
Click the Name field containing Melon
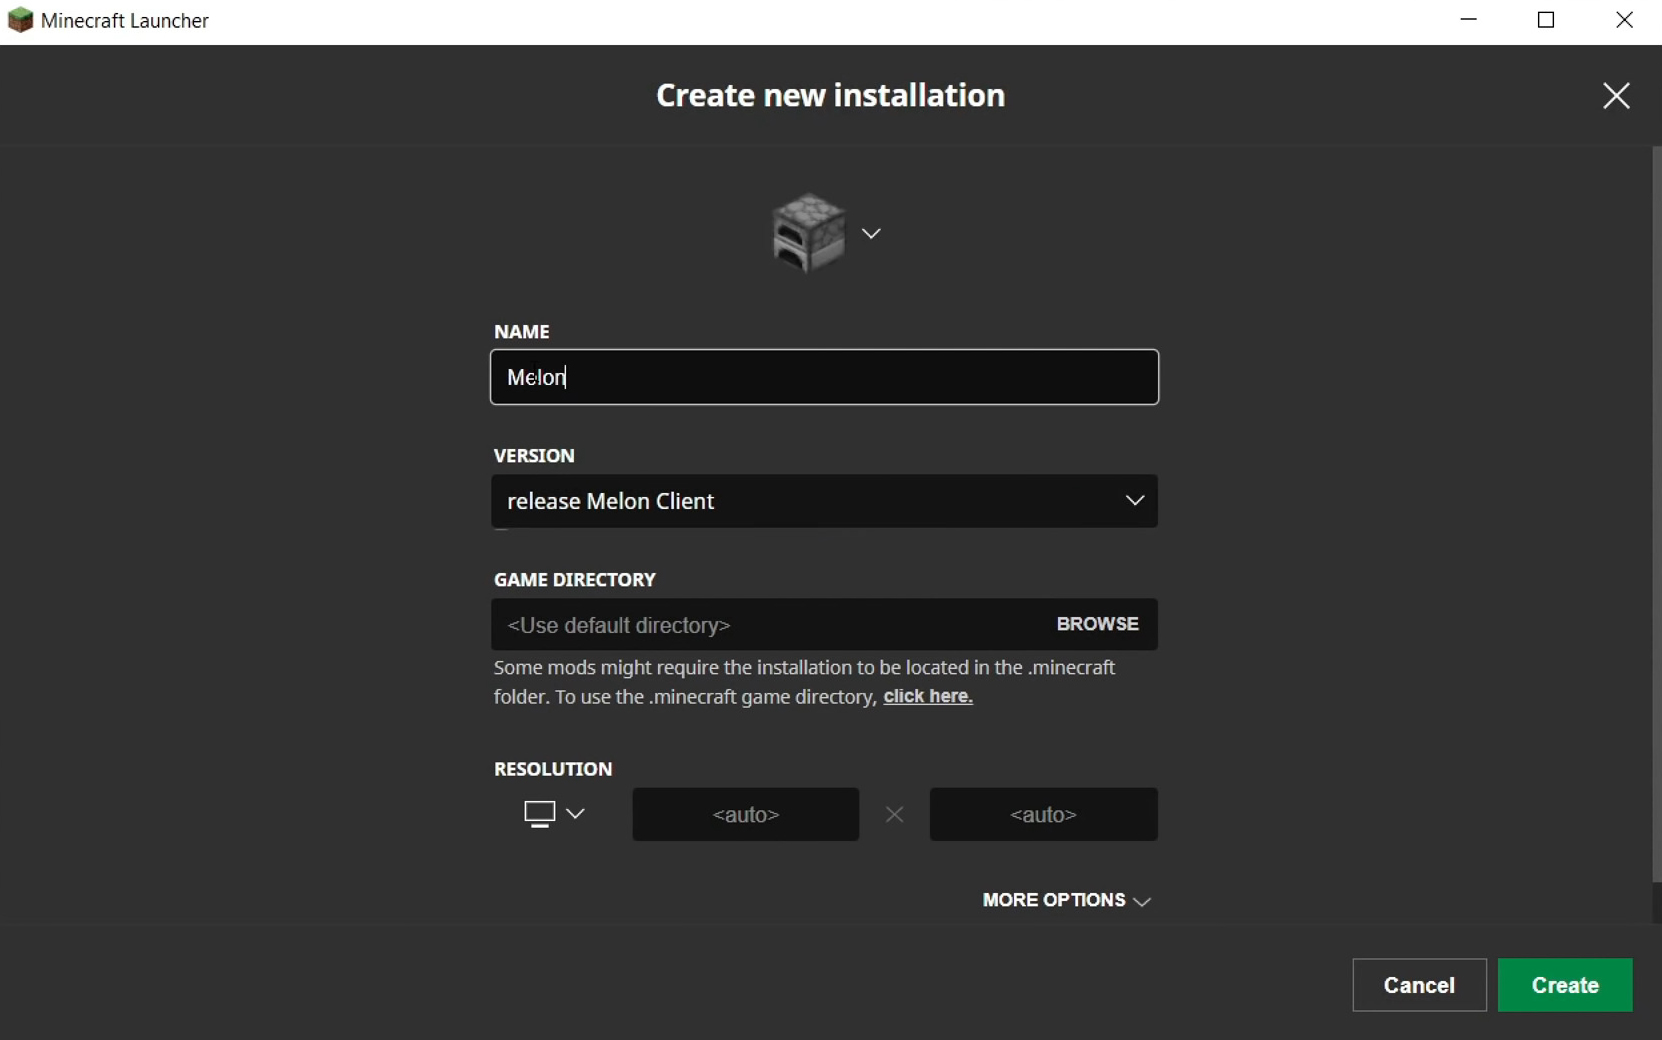coord(824,377)
